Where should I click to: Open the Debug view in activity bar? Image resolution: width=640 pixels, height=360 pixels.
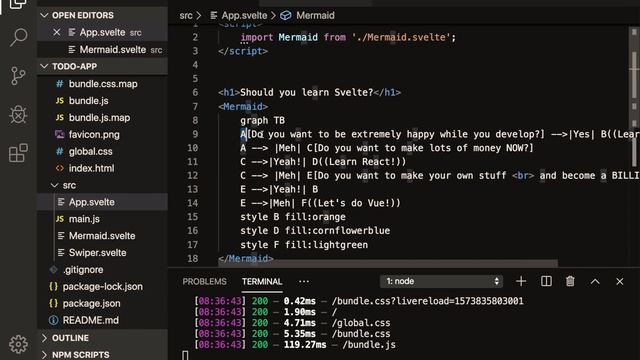click(x=18, y=114)
